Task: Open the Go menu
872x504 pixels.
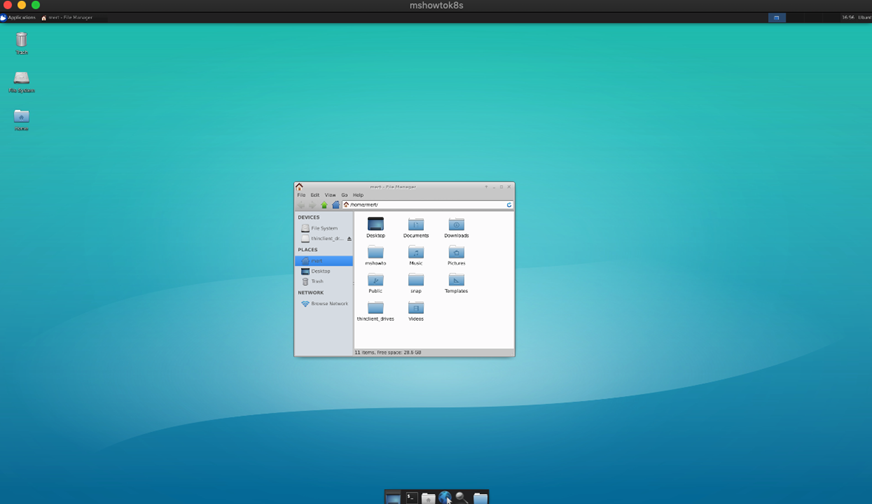Action: click(344, 195)
